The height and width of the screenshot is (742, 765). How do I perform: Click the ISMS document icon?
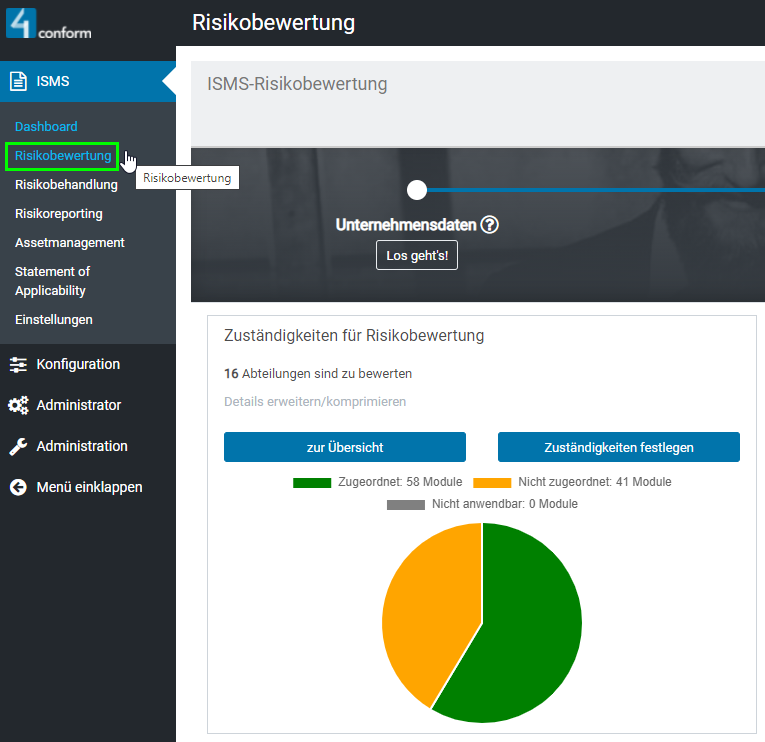tap(18, 81)
